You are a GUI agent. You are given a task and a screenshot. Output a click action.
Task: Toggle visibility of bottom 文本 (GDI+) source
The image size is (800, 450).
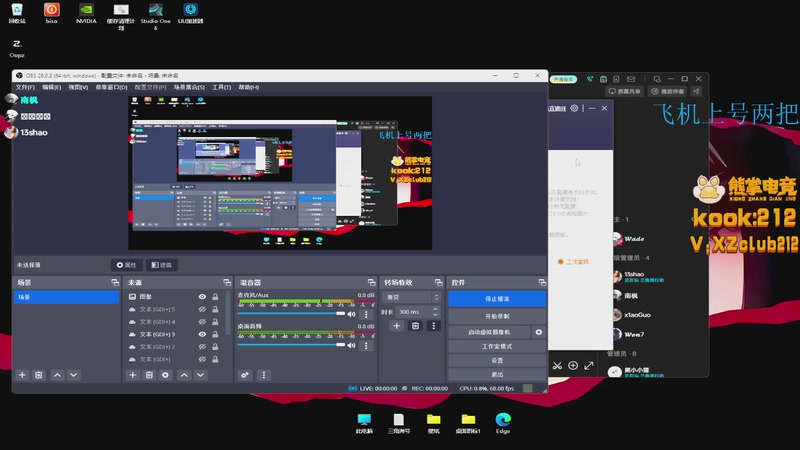click(x=202, y=359)
